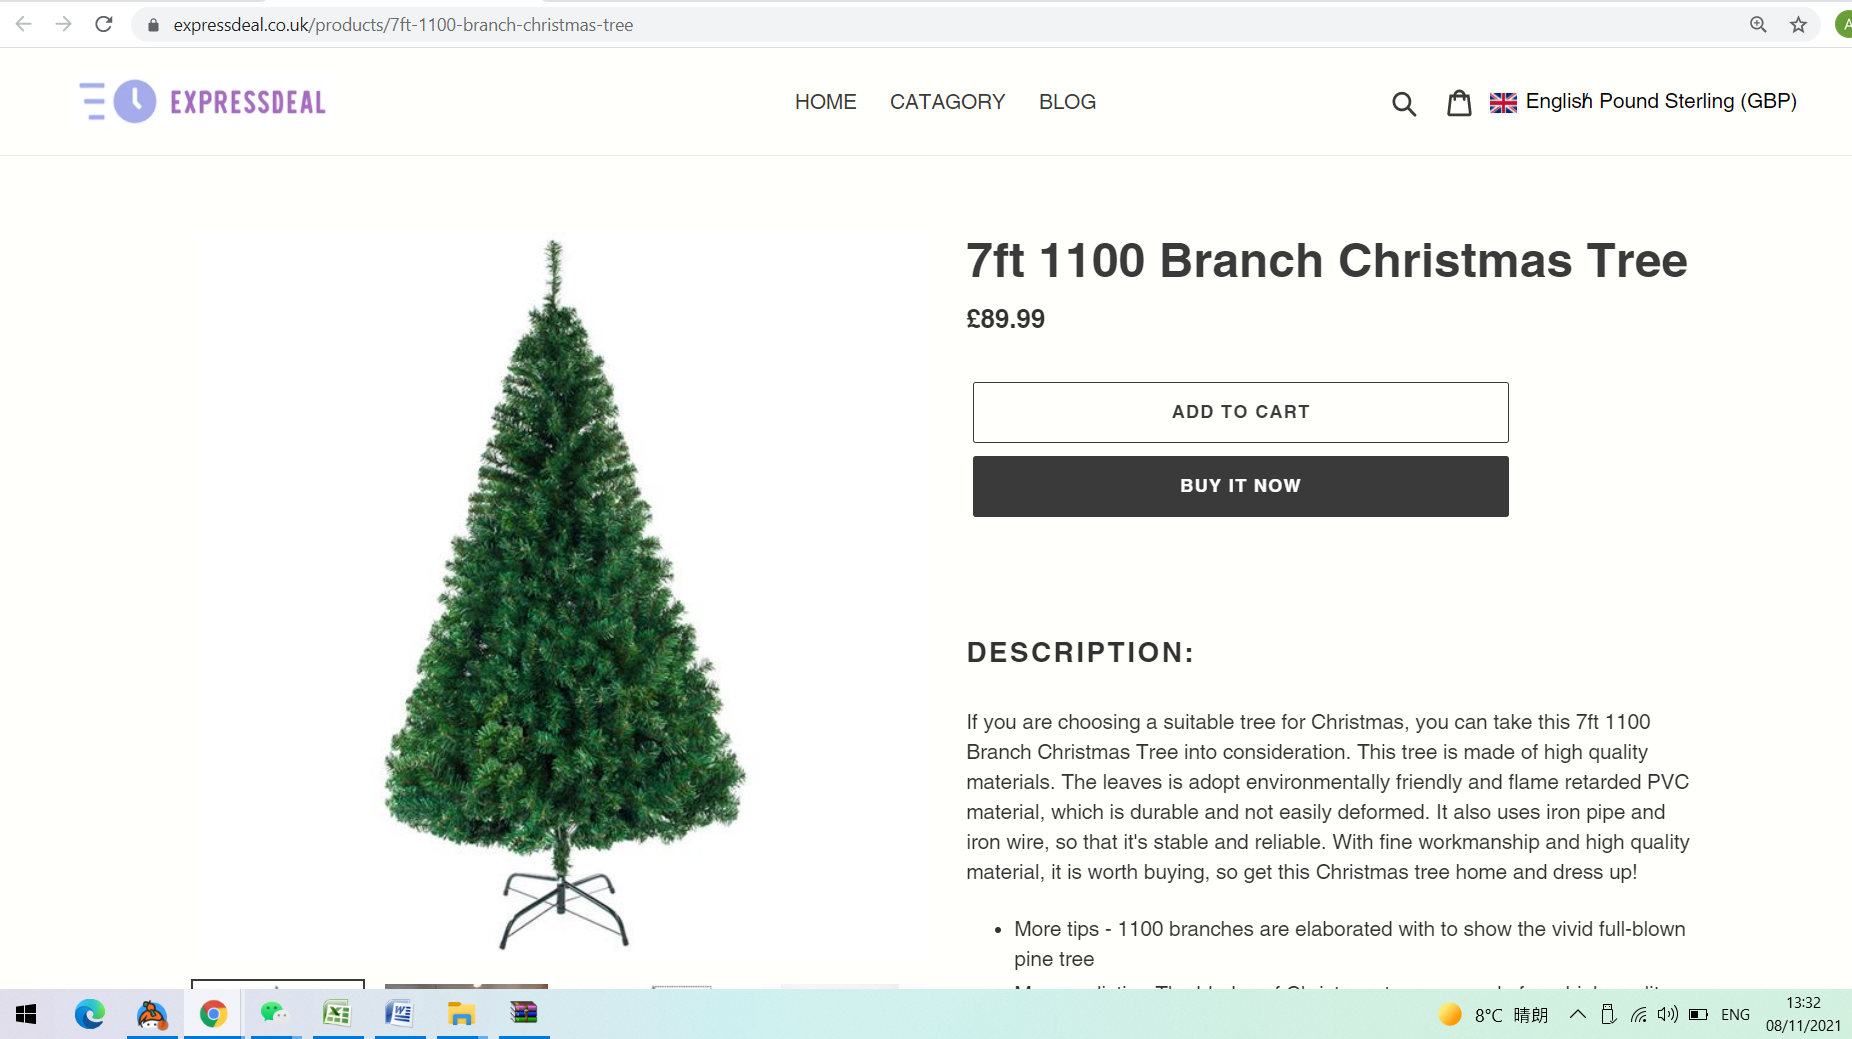Open the Word taskbar icon

click(399, 1014)
